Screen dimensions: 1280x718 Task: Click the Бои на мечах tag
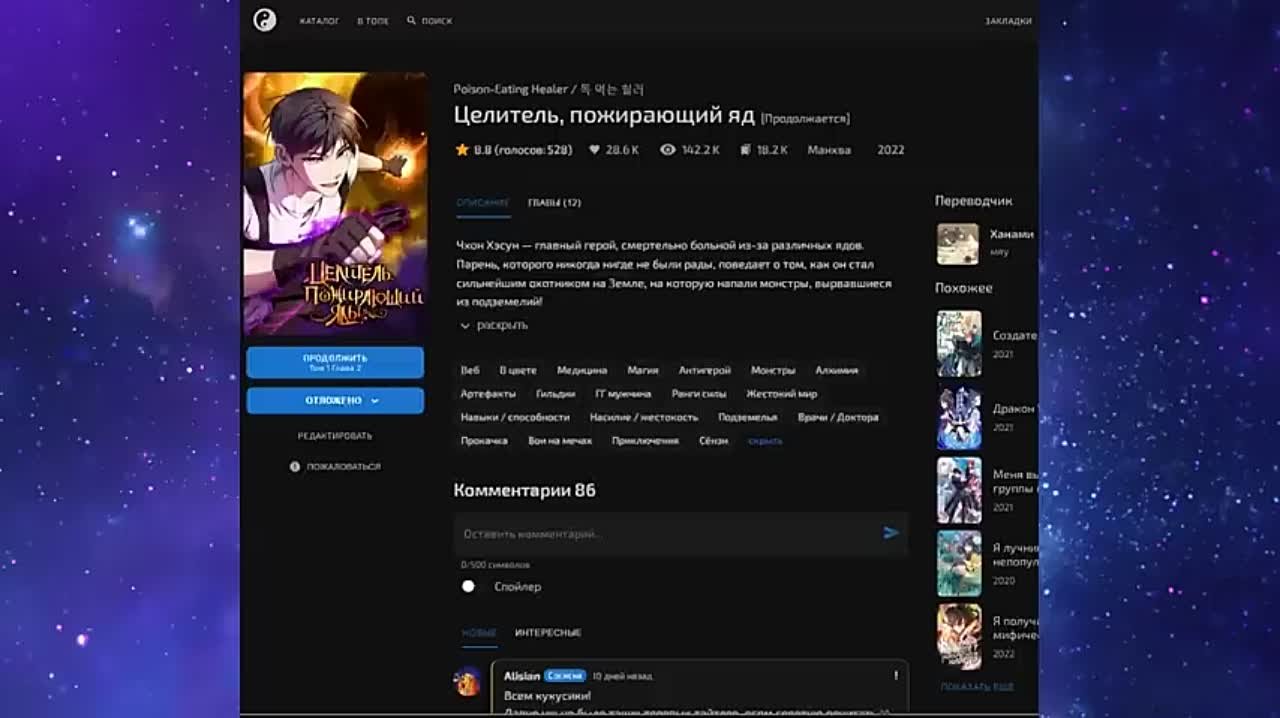pos(560,441)
